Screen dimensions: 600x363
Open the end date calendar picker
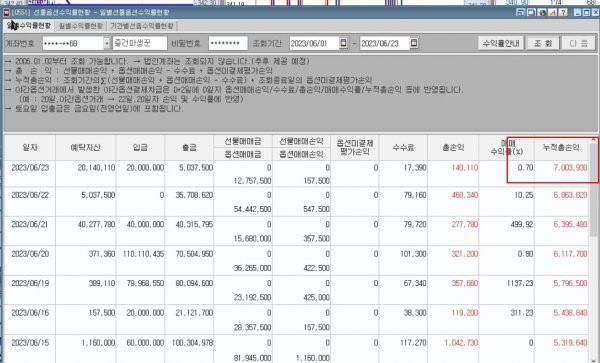414,43
